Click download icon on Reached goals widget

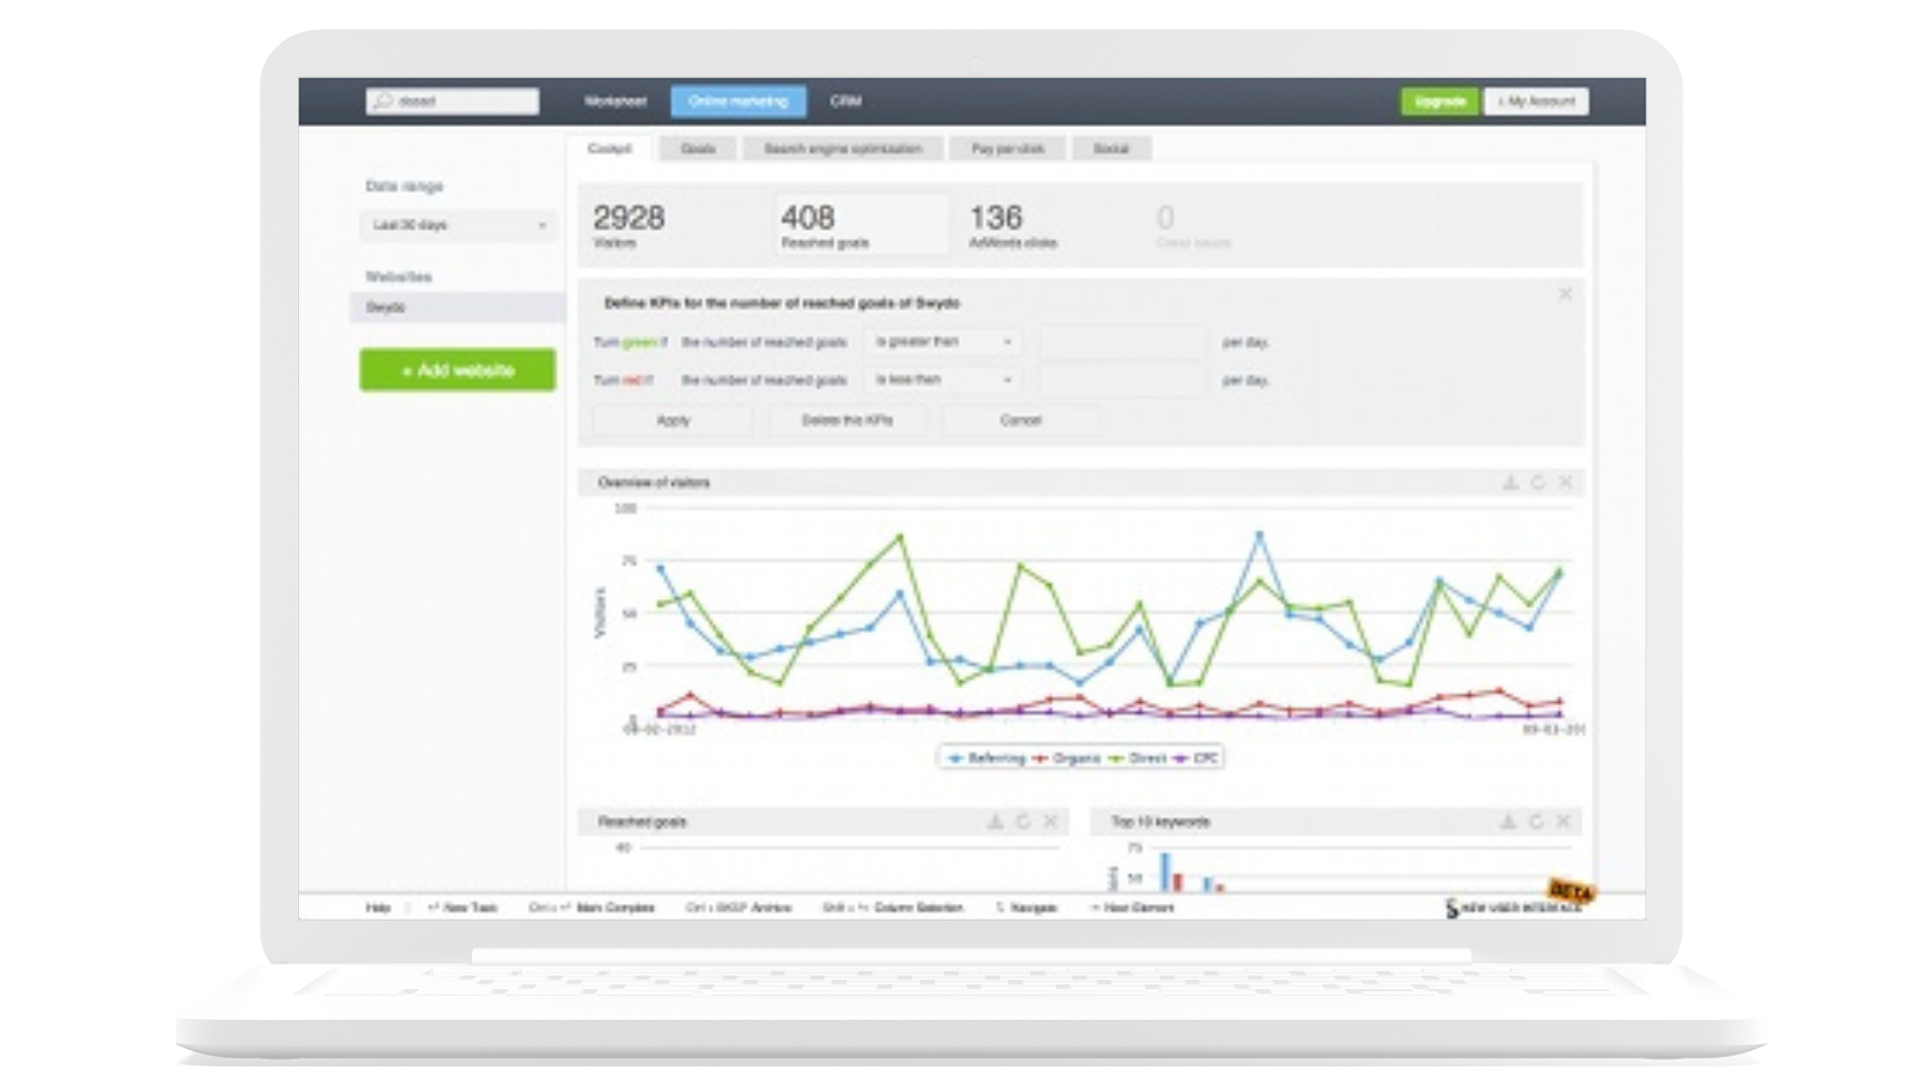pos(995,822)
